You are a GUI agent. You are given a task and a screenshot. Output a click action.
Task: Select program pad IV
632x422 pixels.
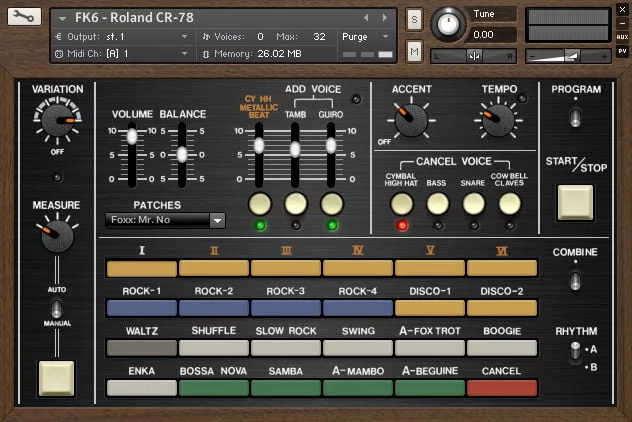[x=358, y=268]
